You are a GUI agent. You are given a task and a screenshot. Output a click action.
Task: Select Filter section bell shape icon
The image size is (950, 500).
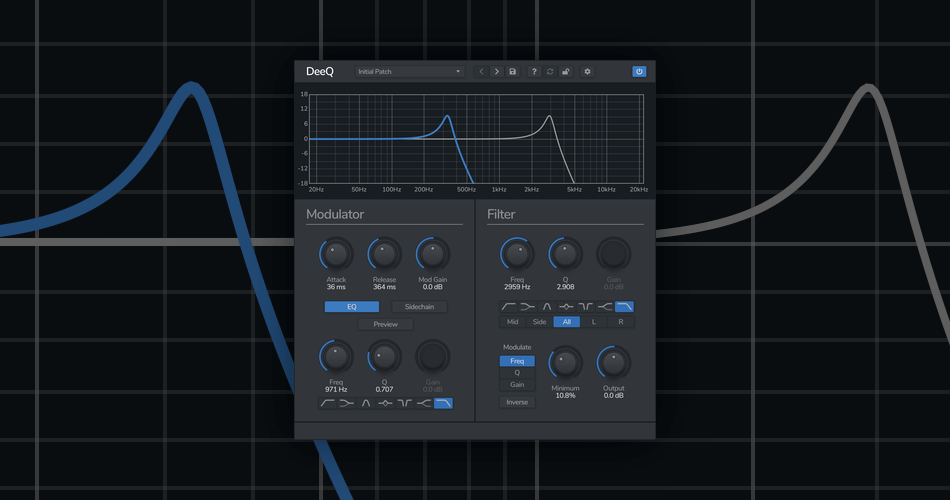pyautogui.click(x=547, y=307)
